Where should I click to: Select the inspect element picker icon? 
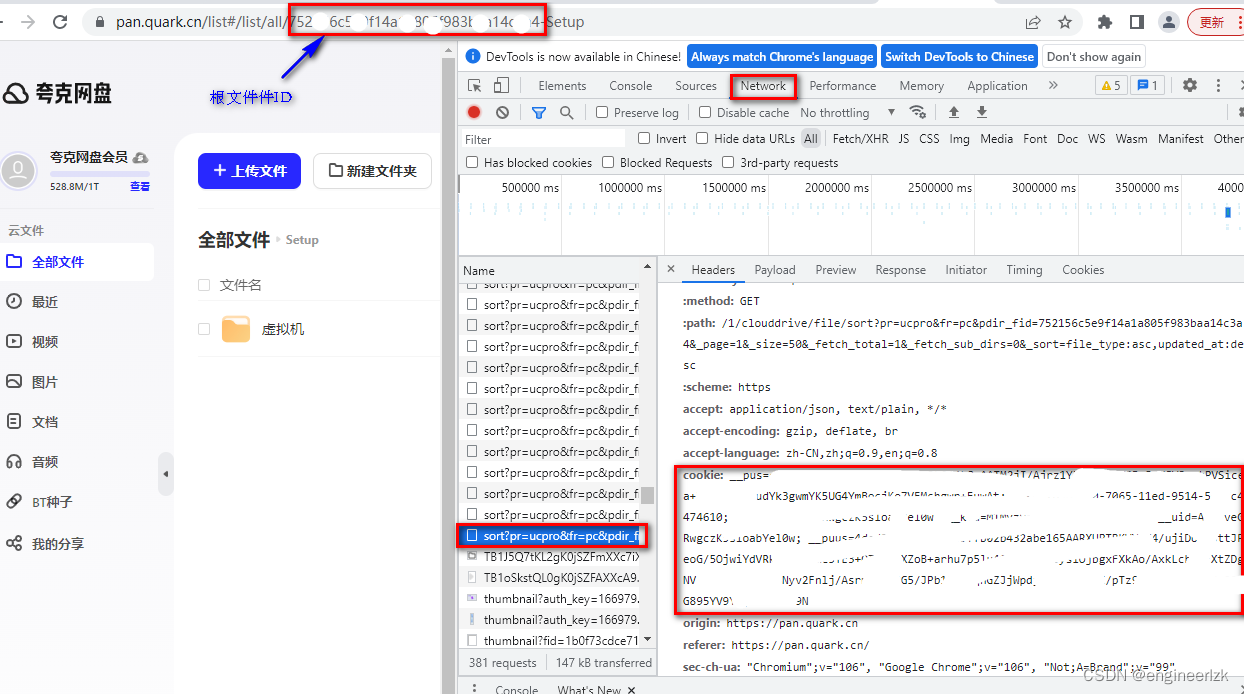click(475, 86)
